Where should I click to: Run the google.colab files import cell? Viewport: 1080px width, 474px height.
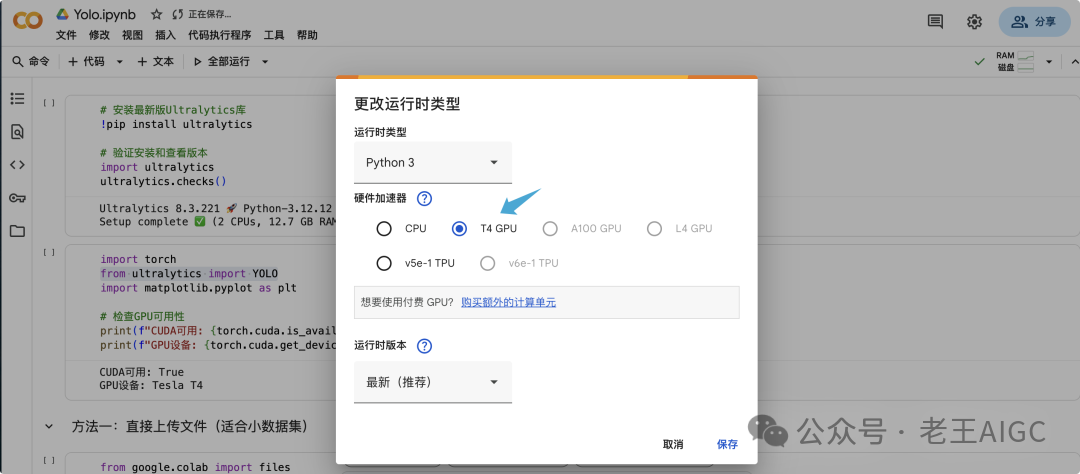tap(49, 460)
